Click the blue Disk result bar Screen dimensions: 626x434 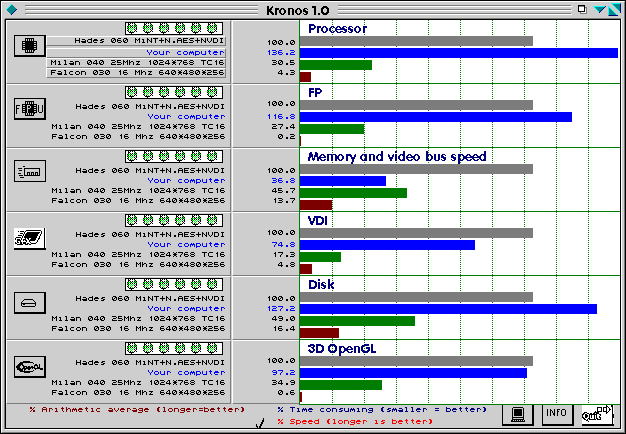tap(448, 309)
